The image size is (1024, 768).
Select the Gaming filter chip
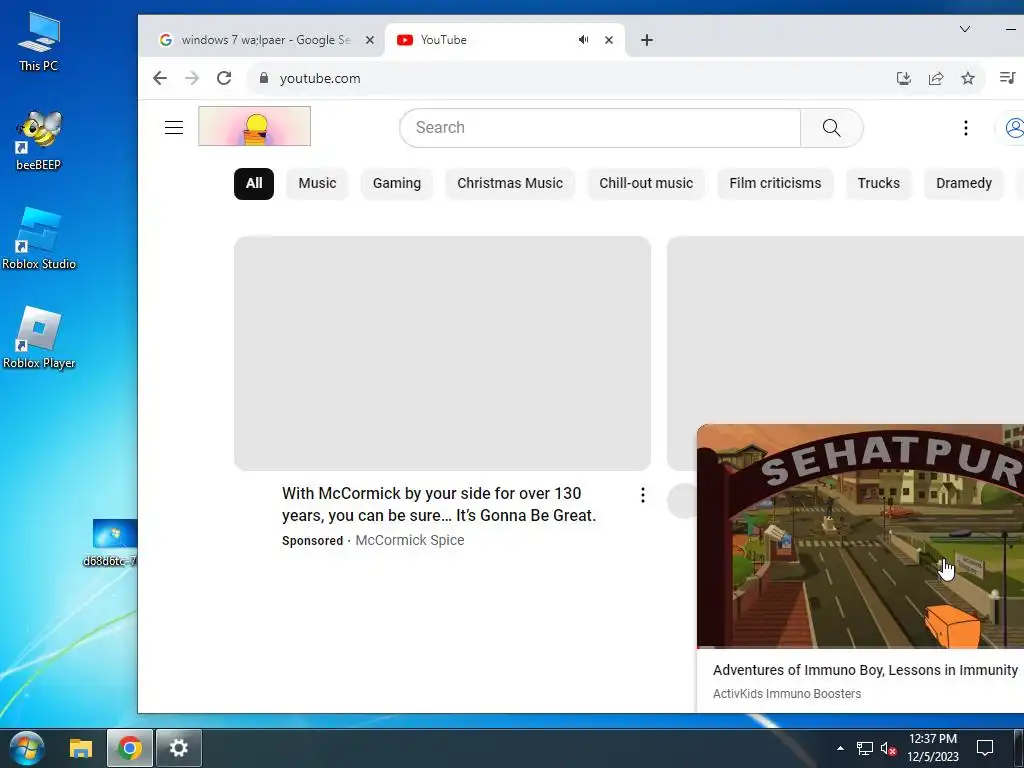(x=397, y=184)
